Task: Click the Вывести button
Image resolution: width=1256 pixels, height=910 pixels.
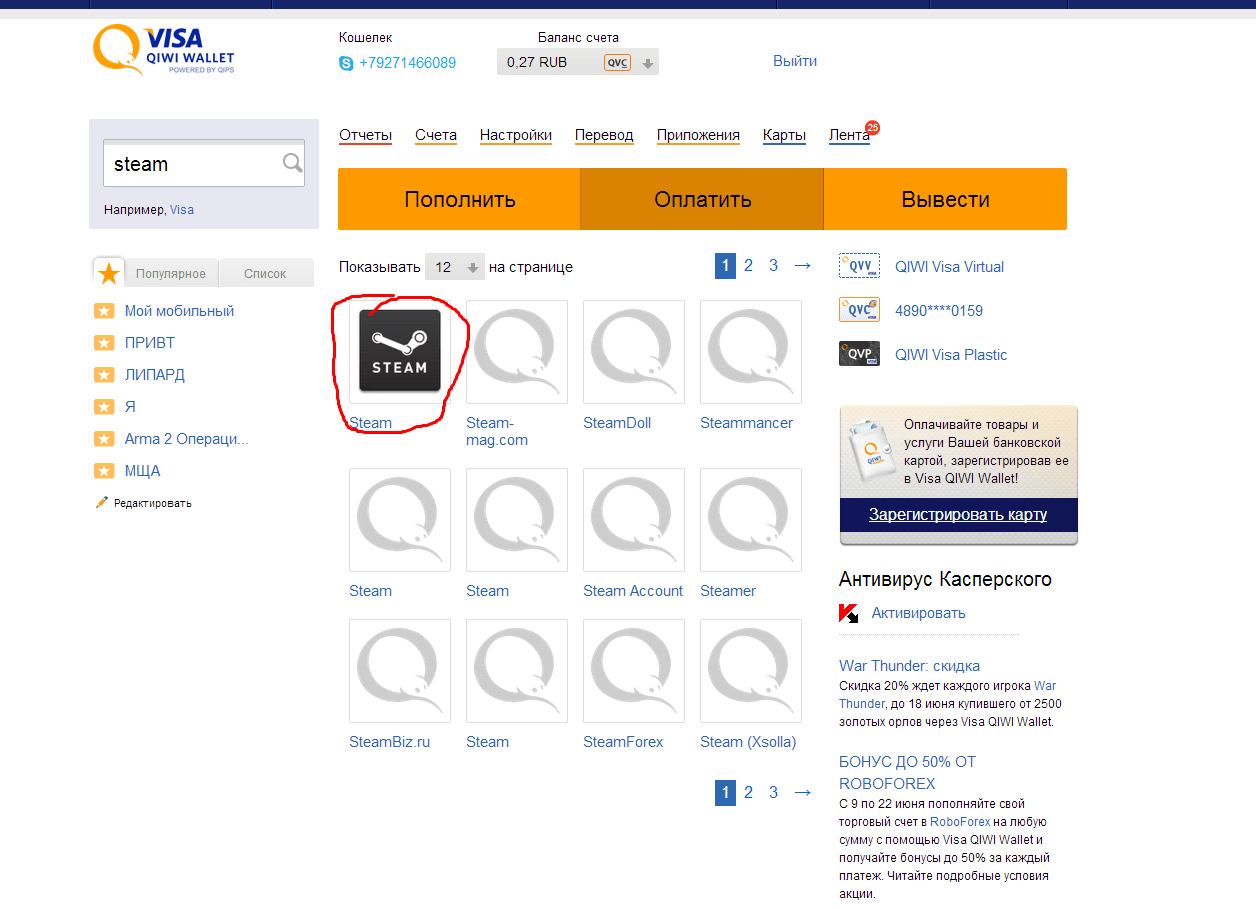Action: (945, 199)
